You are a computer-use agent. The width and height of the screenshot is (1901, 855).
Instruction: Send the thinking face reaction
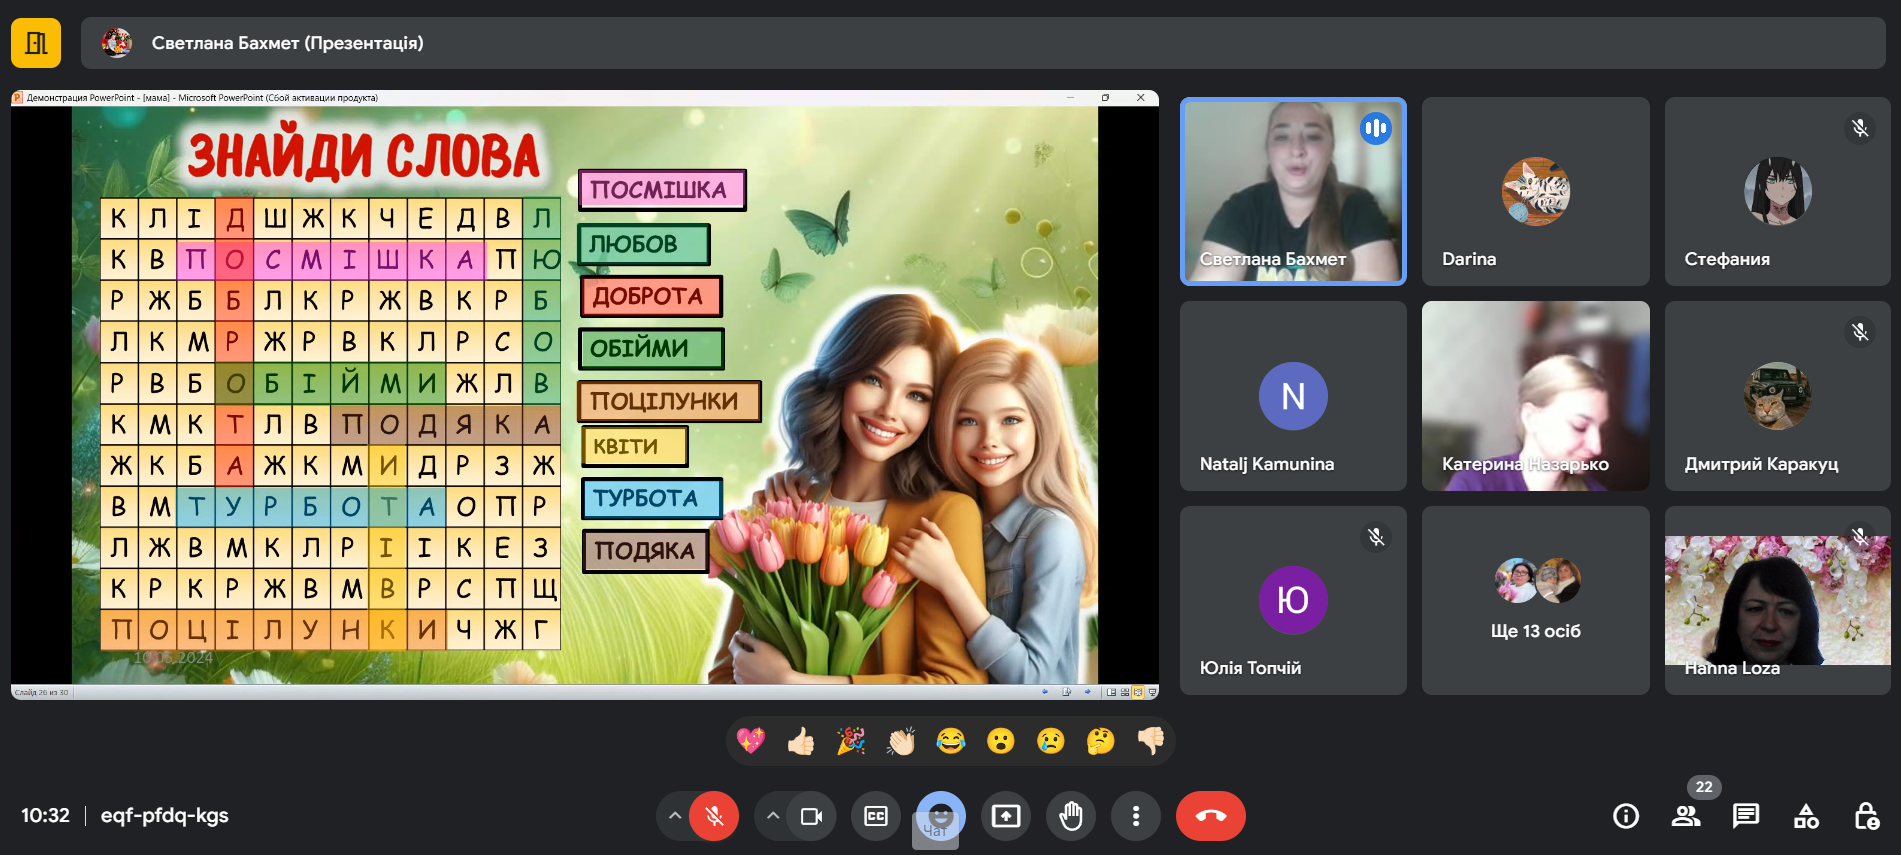coord(1100,741)
